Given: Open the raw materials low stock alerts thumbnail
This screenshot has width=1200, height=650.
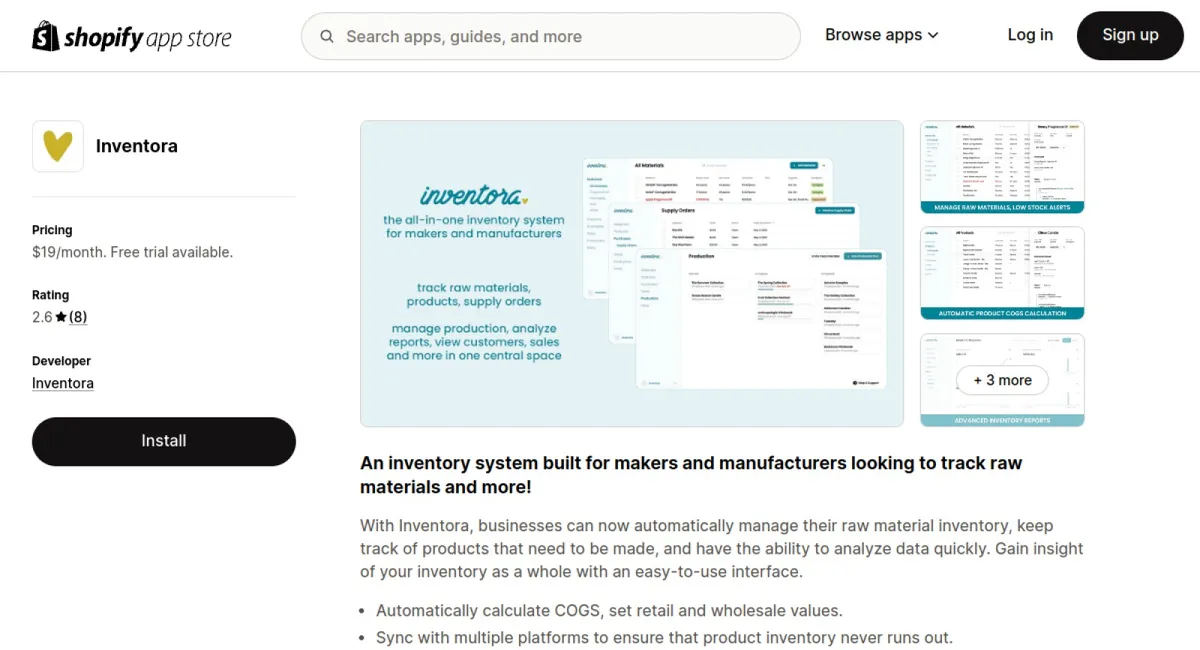Looking at the screenshot, I should 1002,167.
